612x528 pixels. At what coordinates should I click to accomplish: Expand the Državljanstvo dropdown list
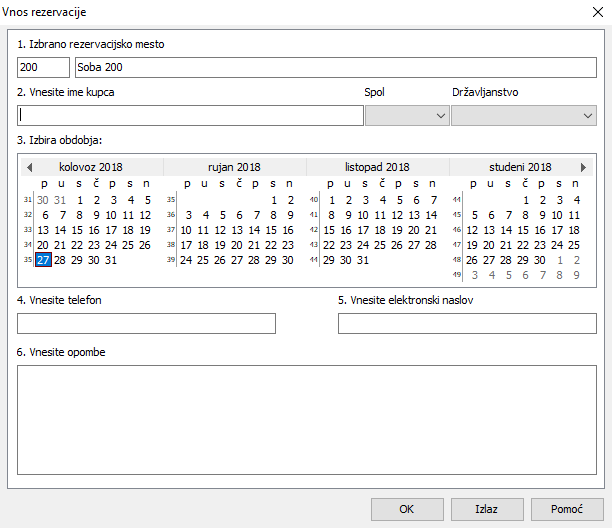tap(523, 116)
